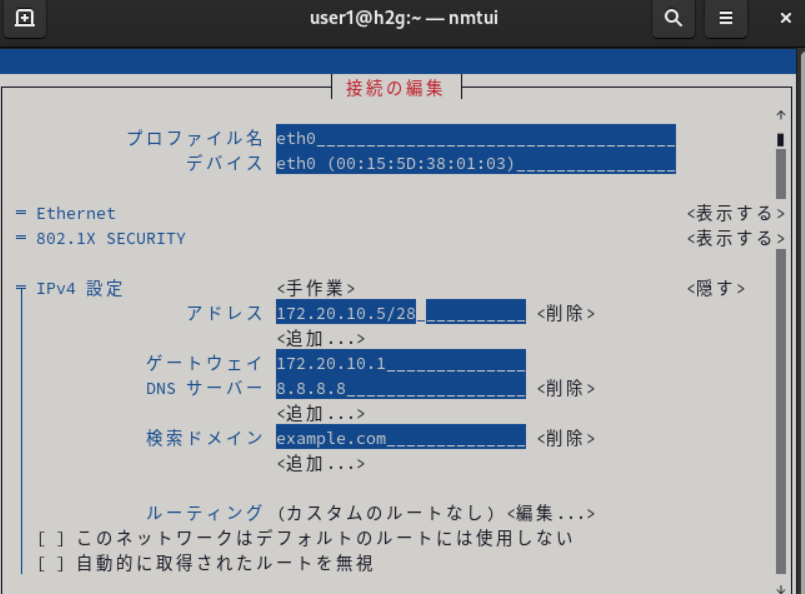This screenshot has height=594, width=805.
Task: Toggle '自動的に取得されたルートを無視' checkbox
Action: [51, 564]
